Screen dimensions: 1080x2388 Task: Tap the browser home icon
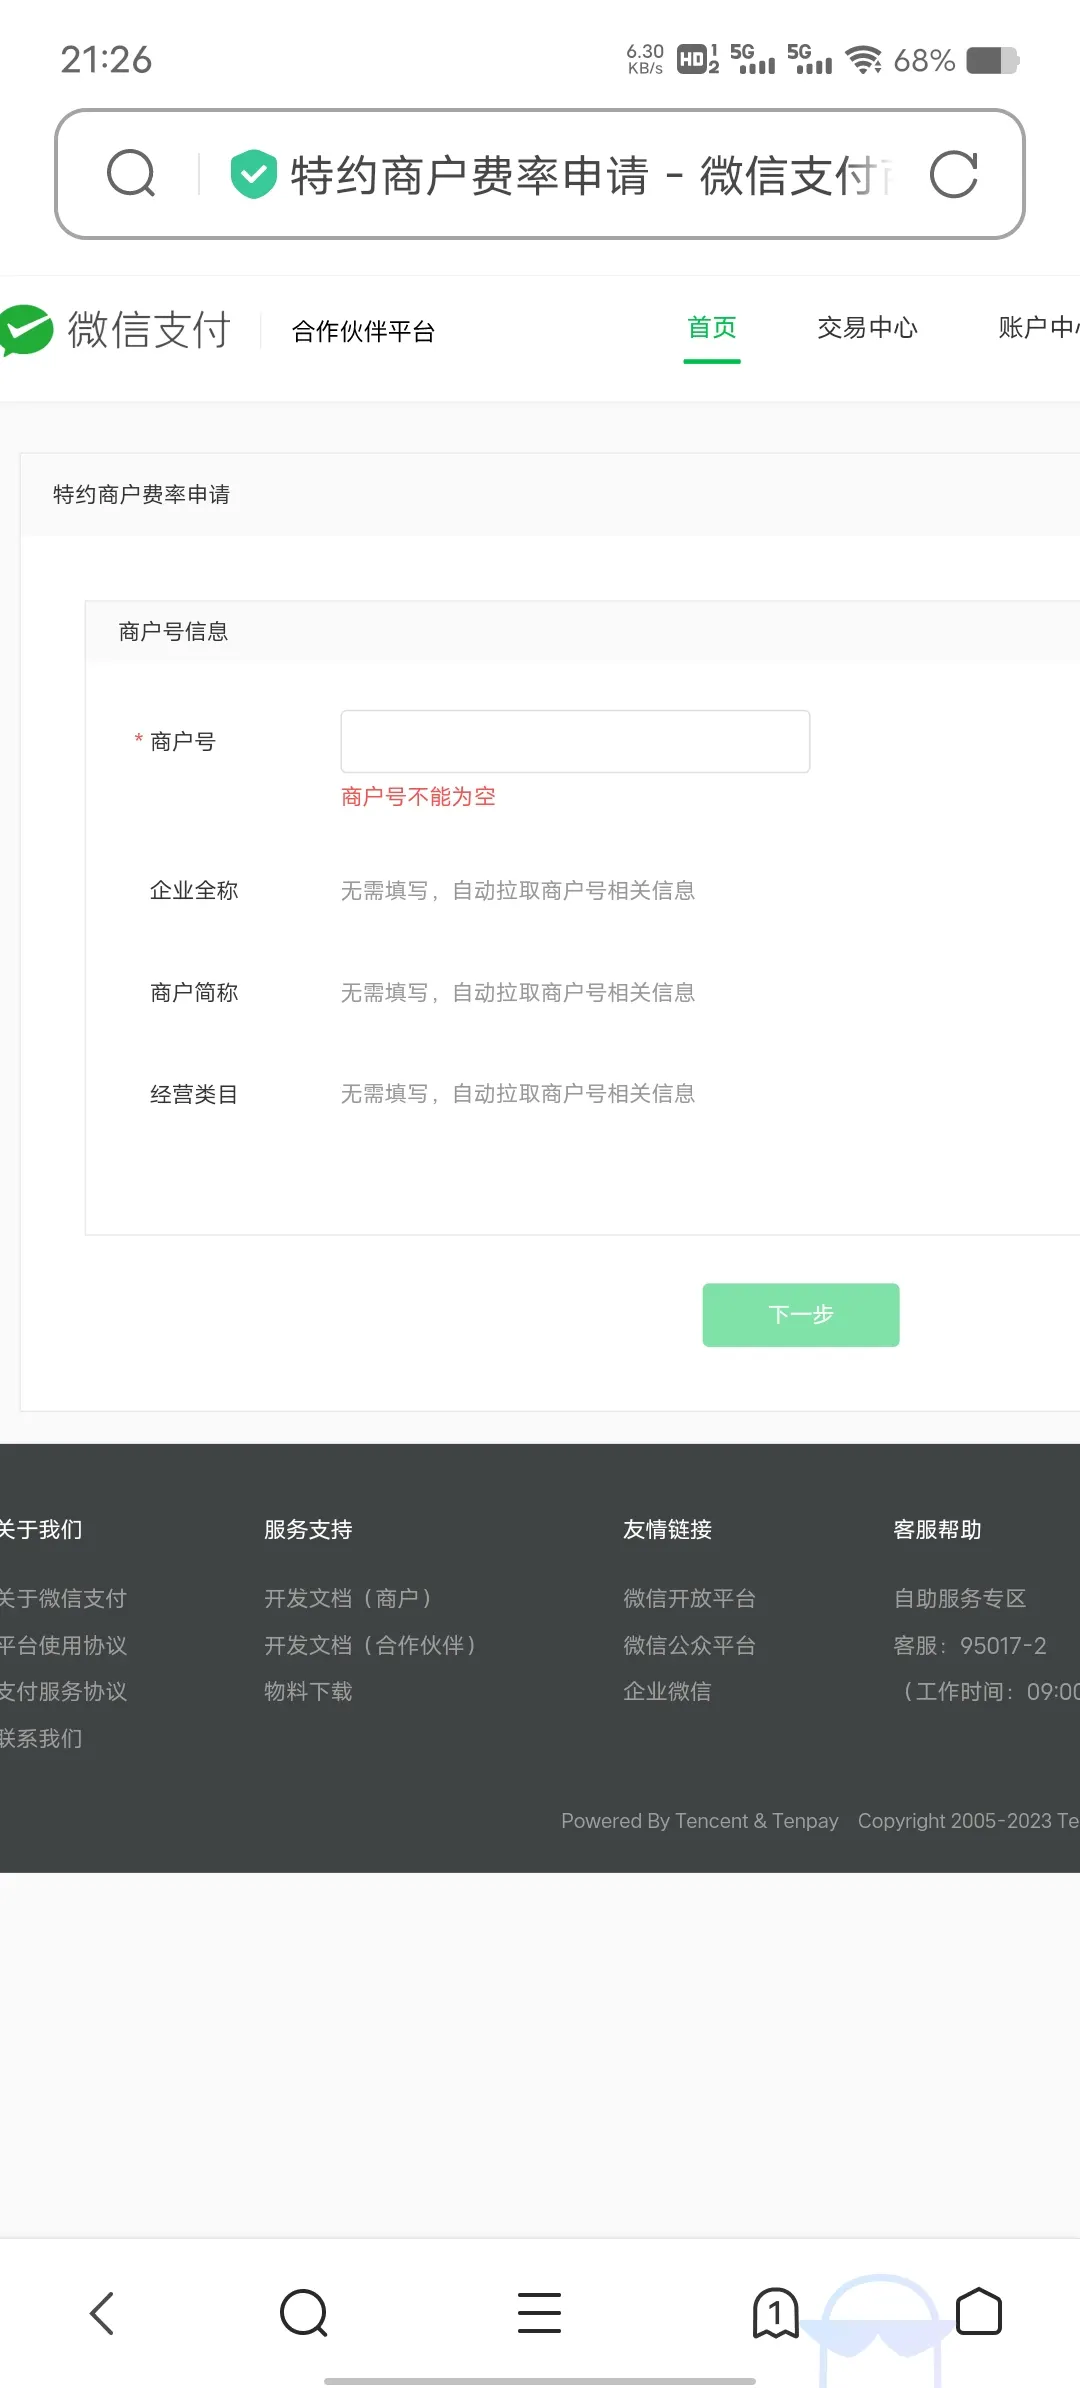point(979,2312)
